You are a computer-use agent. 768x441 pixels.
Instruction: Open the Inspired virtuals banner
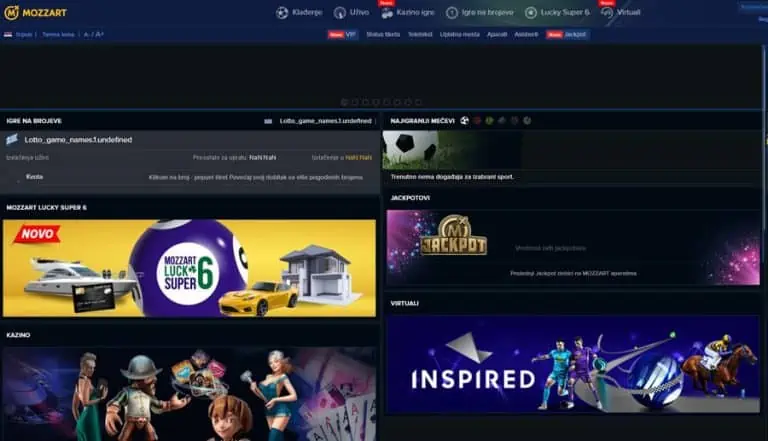tap(573, 364)
